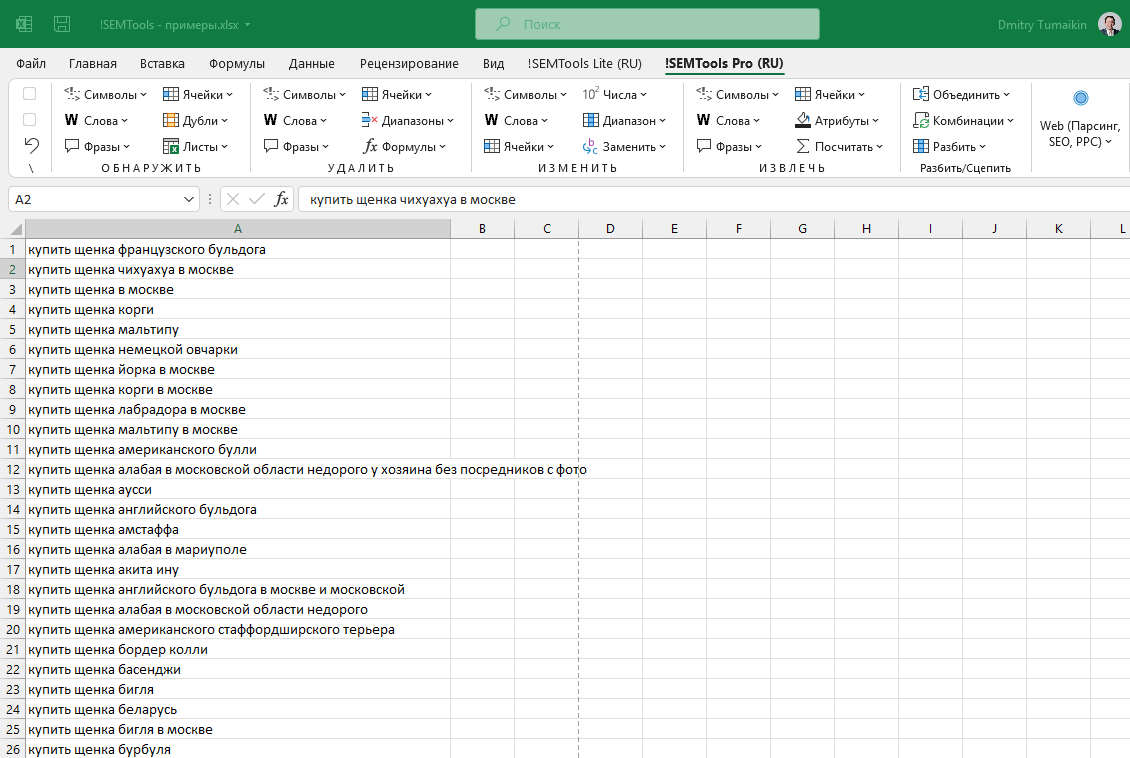The image size is (1130, 758).
Task: Open the Листы sheets menu
Action: 195,146
